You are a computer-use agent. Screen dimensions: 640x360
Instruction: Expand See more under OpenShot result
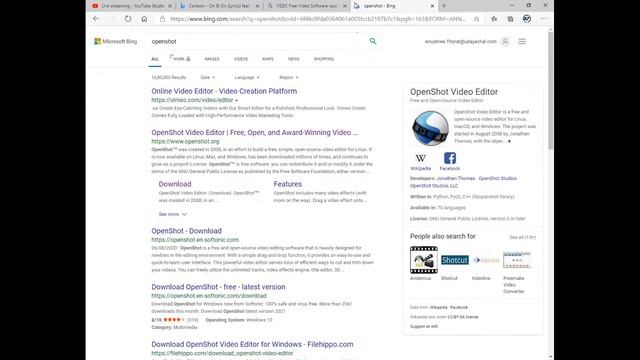click(x=172, y=214)
